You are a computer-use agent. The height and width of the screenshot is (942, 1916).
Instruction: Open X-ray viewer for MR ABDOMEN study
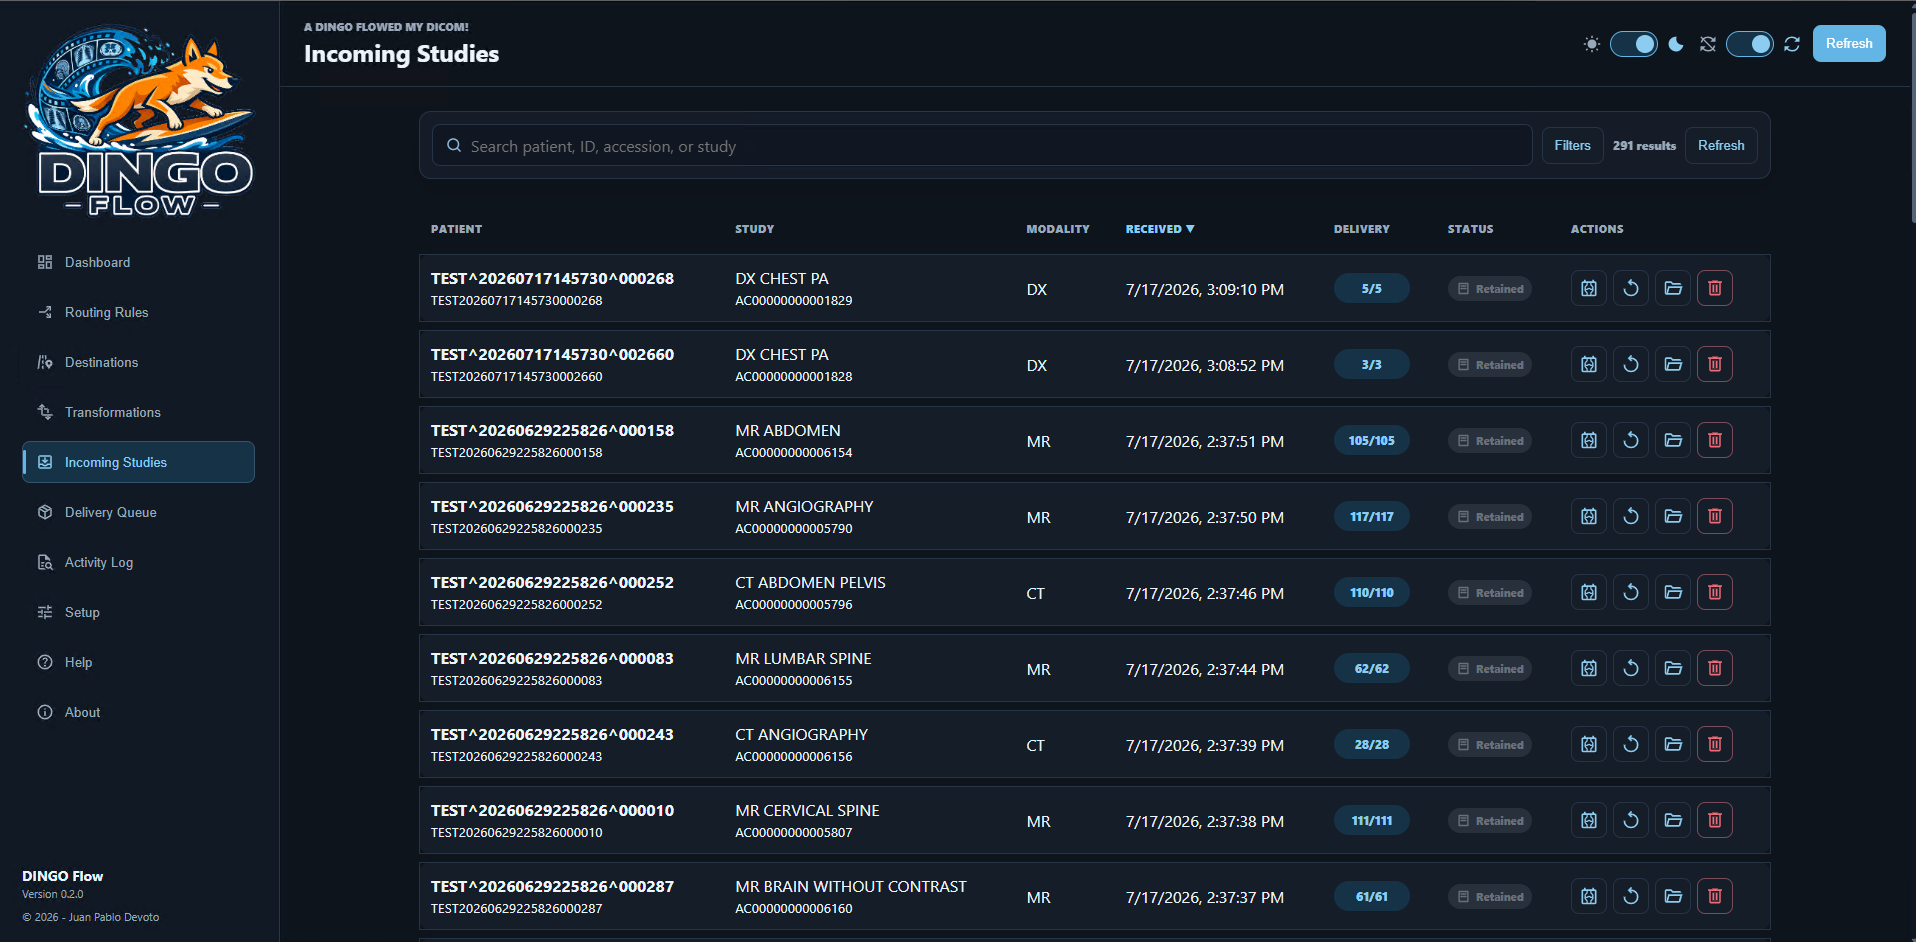(x=1589, y=440)
